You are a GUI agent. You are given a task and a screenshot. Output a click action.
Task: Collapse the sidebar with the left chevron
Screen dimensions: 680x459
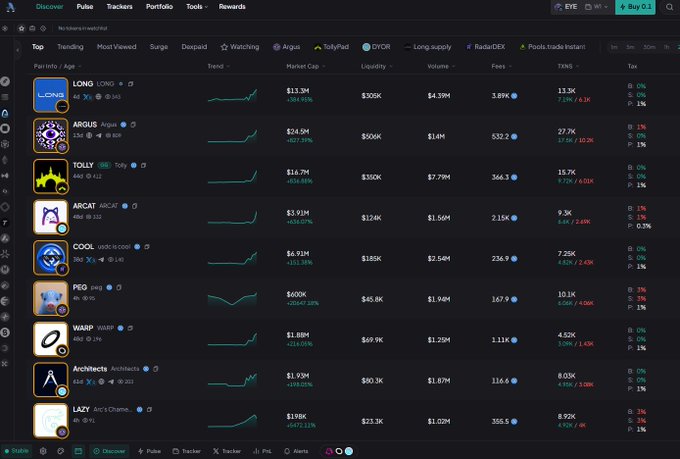coord(18,50)
